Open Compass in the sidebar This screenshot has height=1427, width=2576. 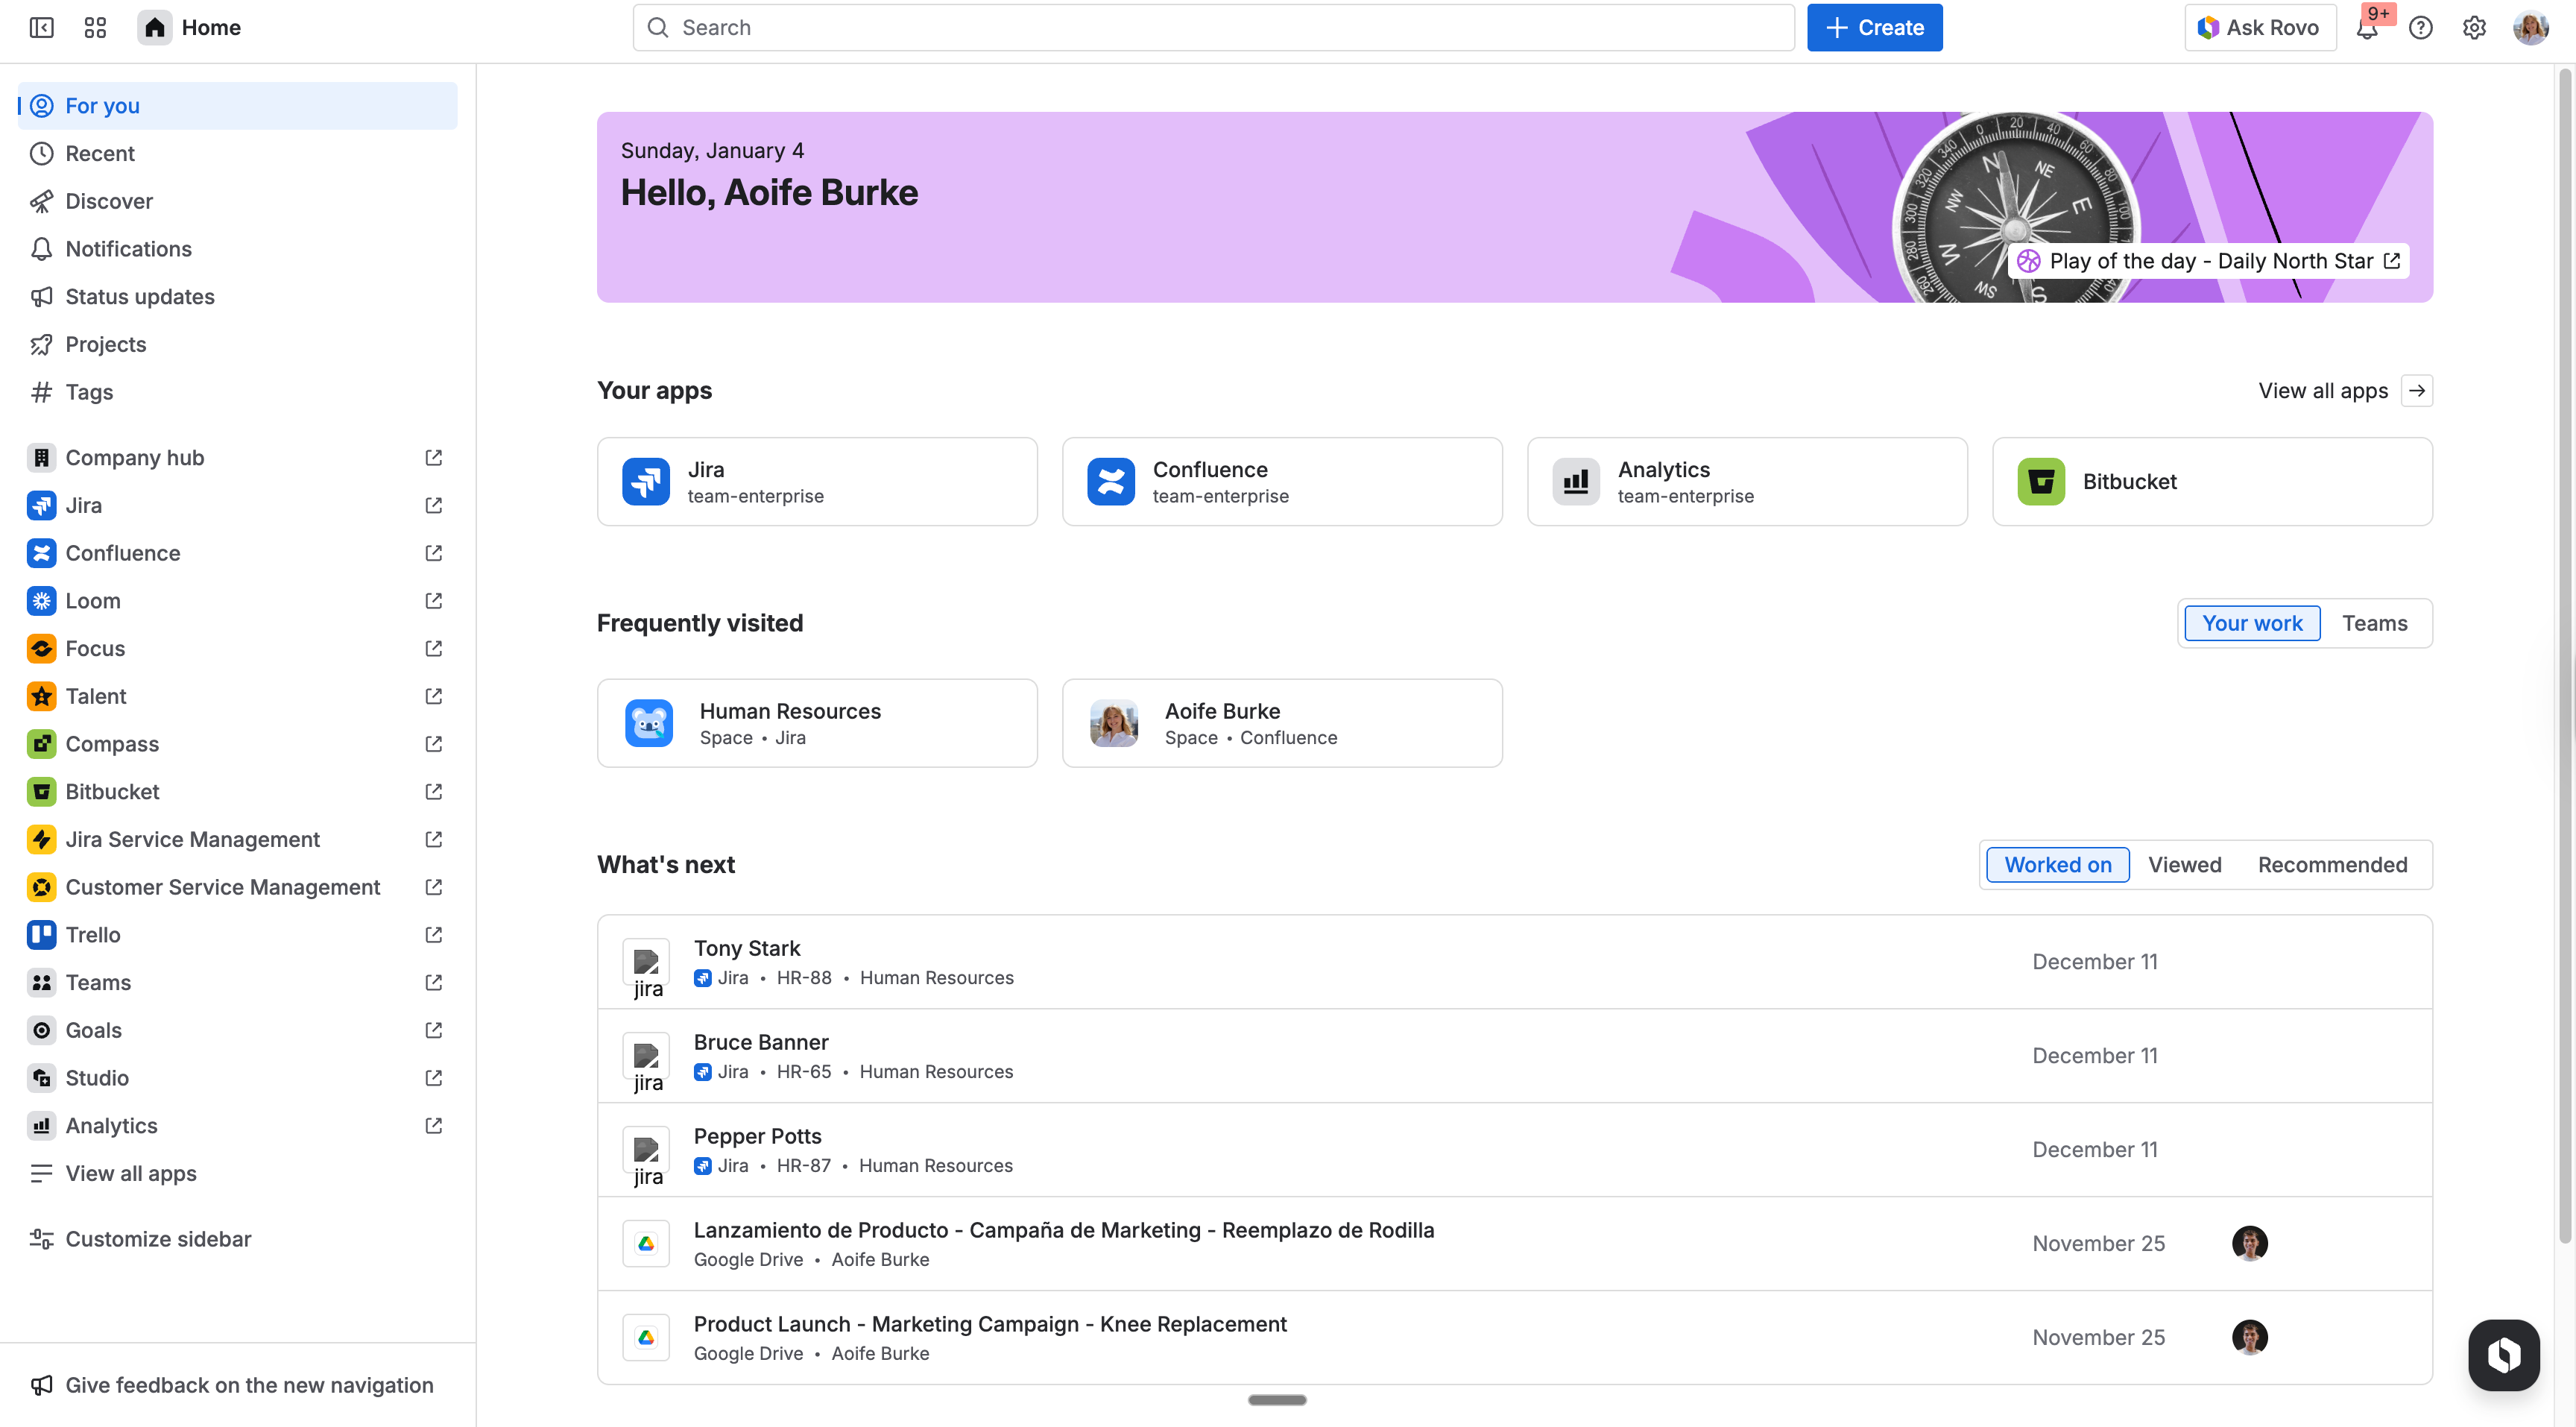[x=112, y=743]
